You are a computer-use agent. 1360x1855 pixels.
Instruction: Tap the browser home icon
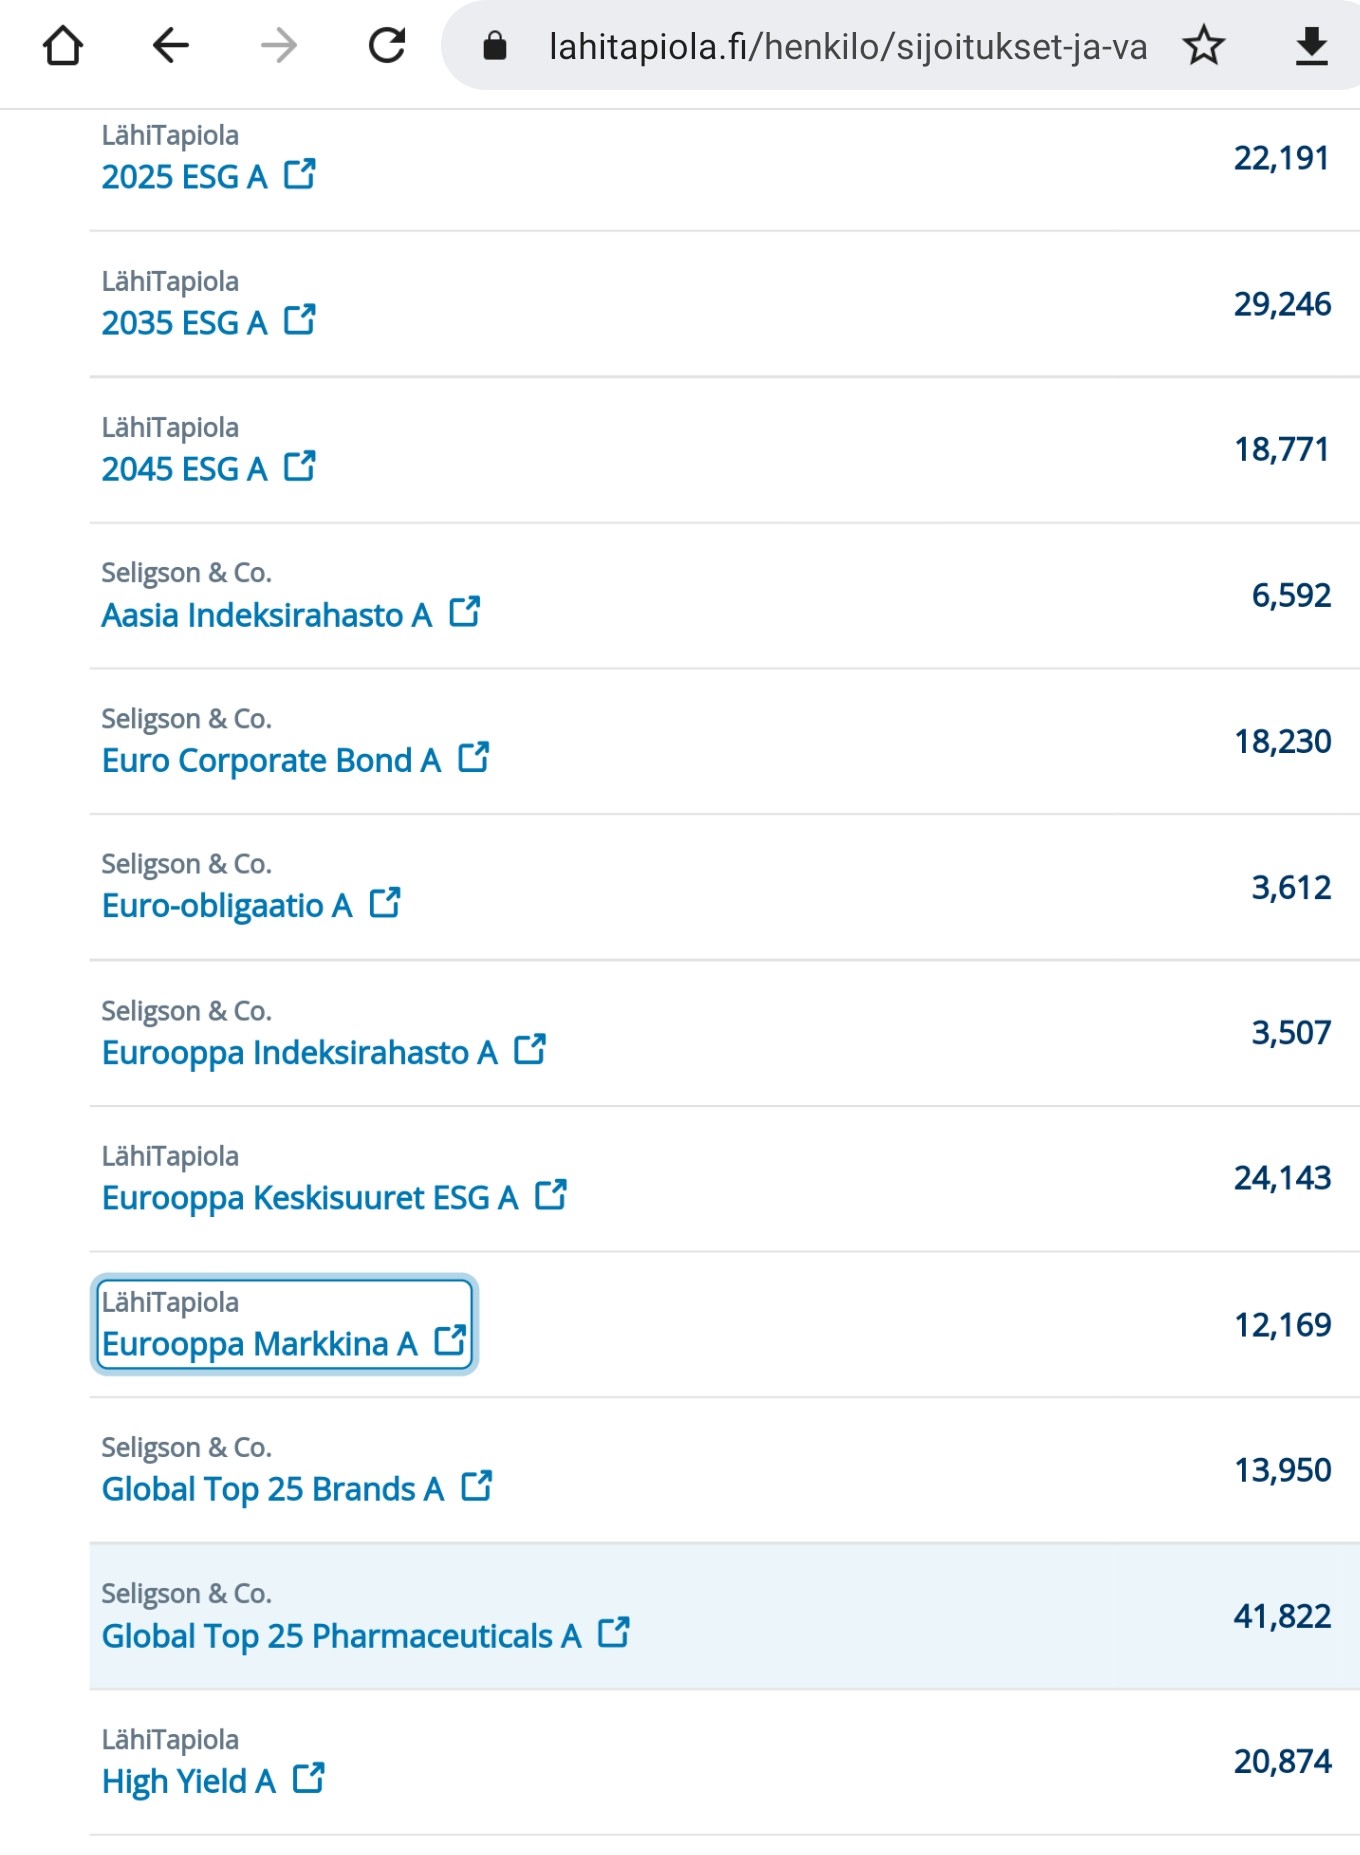tap(63, 46)
